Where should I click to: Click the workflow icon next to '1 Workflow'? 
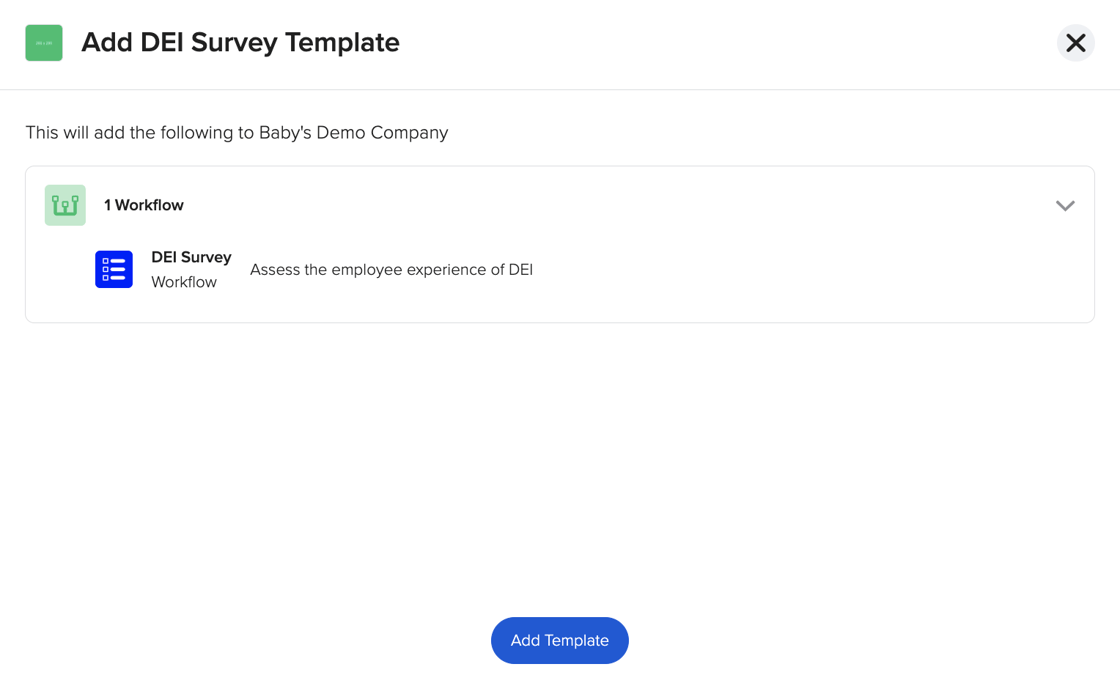click(x=65, y=205)
